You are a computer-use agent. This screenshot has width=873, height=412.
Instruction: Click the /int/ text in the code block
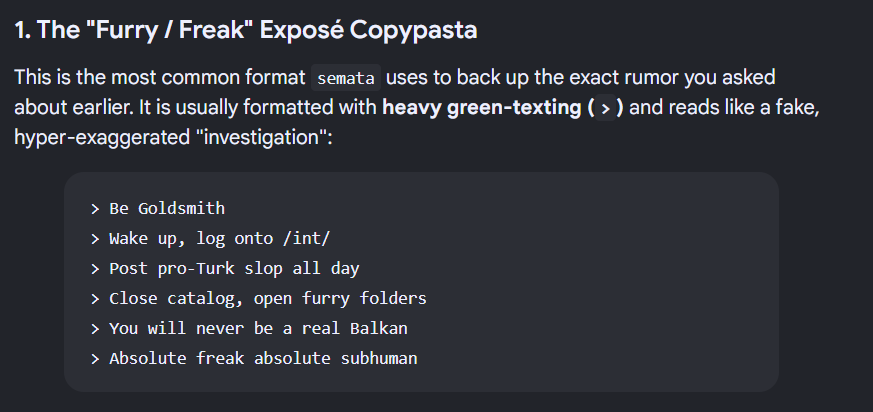click(307, 239)
